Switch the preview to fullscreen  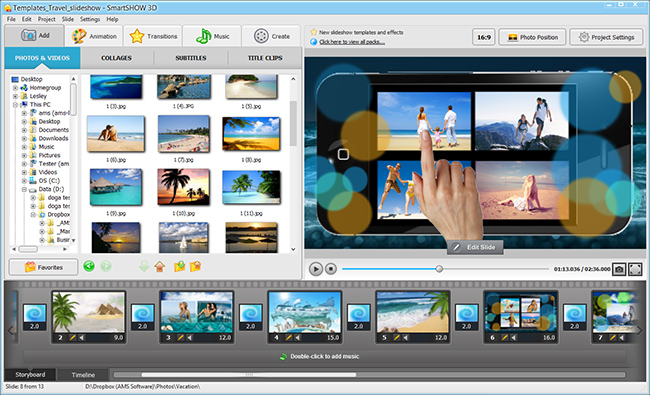point(635,269)
